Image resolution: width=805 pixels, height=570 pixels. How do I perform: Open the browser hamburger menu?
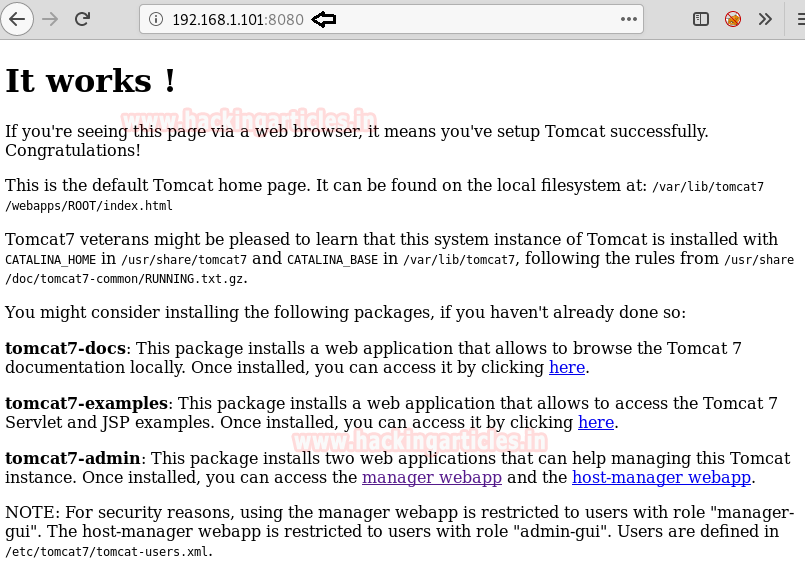click(800, 20)
